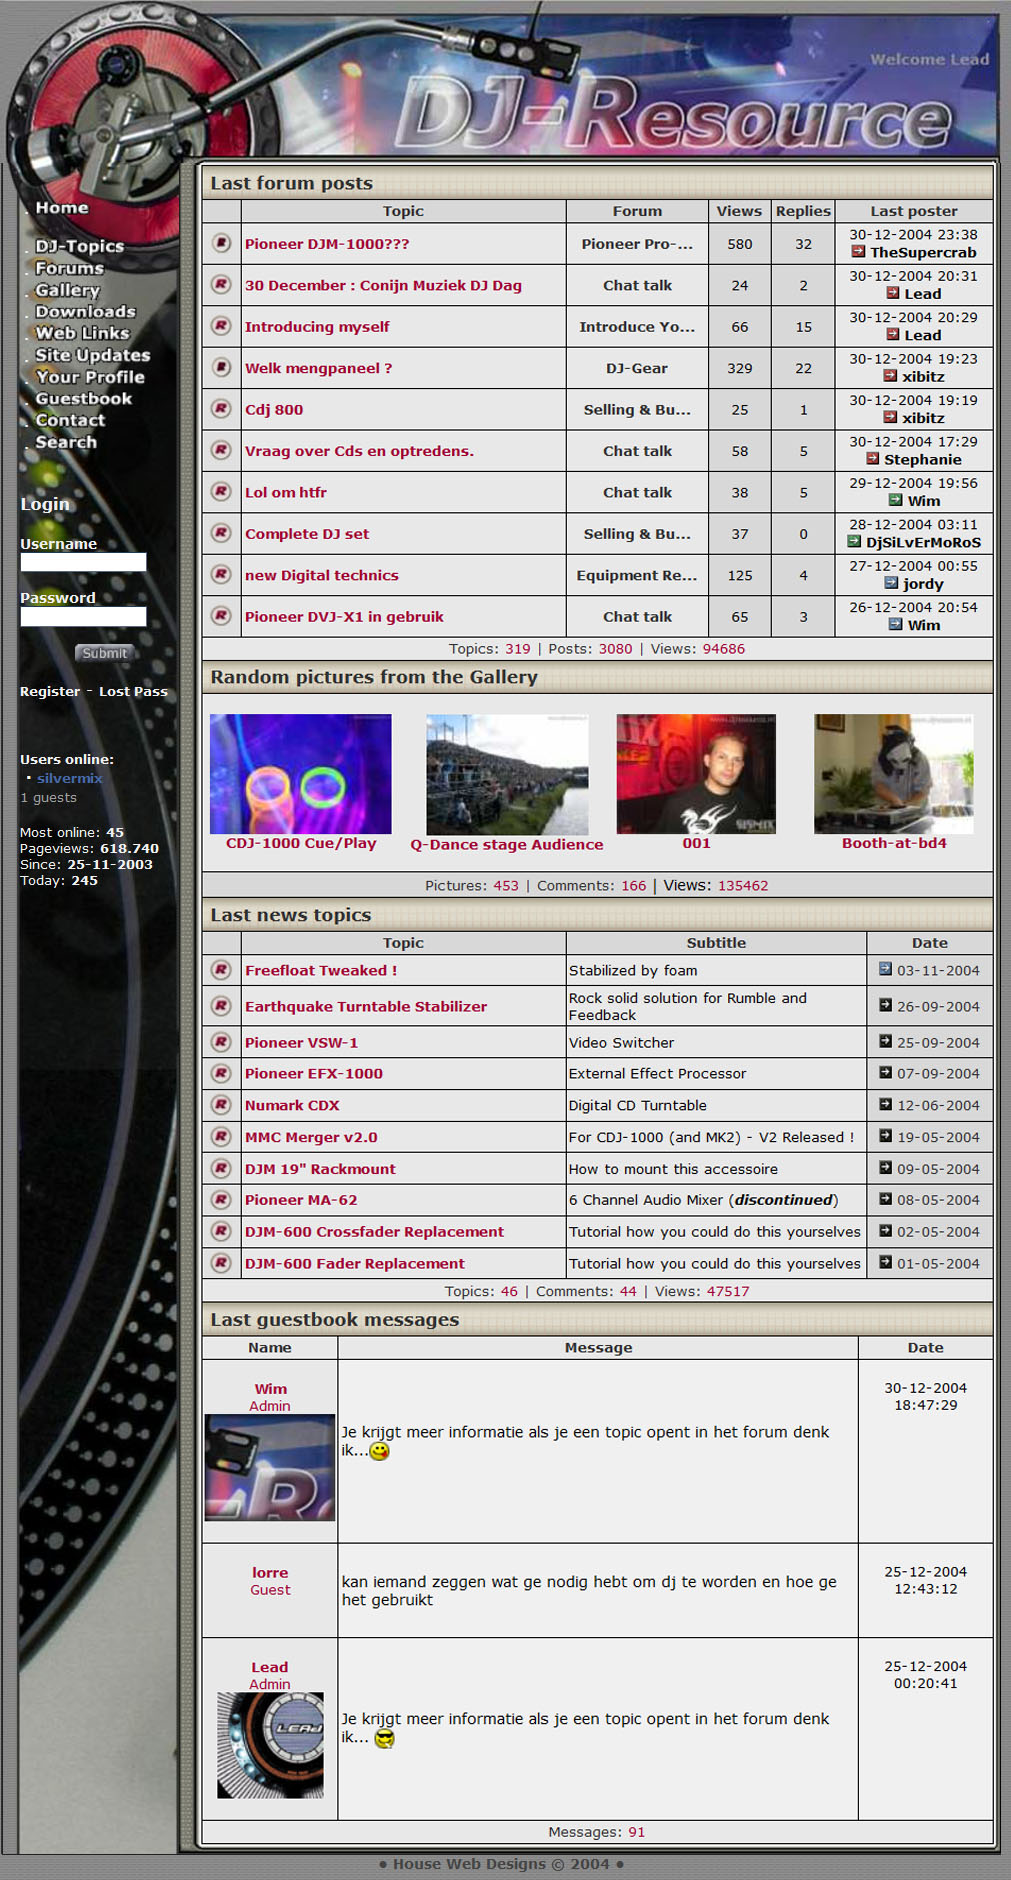Click the last-post arrow icon next to jordy
Image resolution: width=1011 pixels, height=1880 pixels.
[x=891, y=583]
